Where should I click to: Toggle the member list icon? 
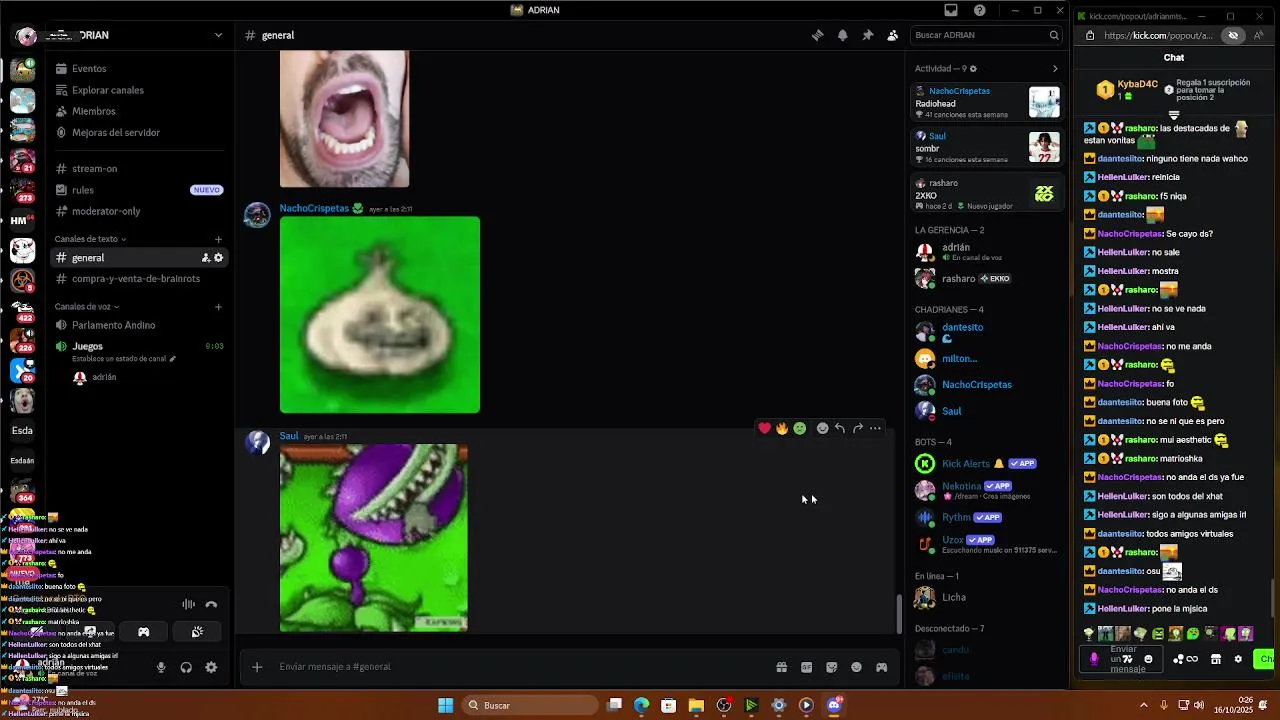point(892,35)
